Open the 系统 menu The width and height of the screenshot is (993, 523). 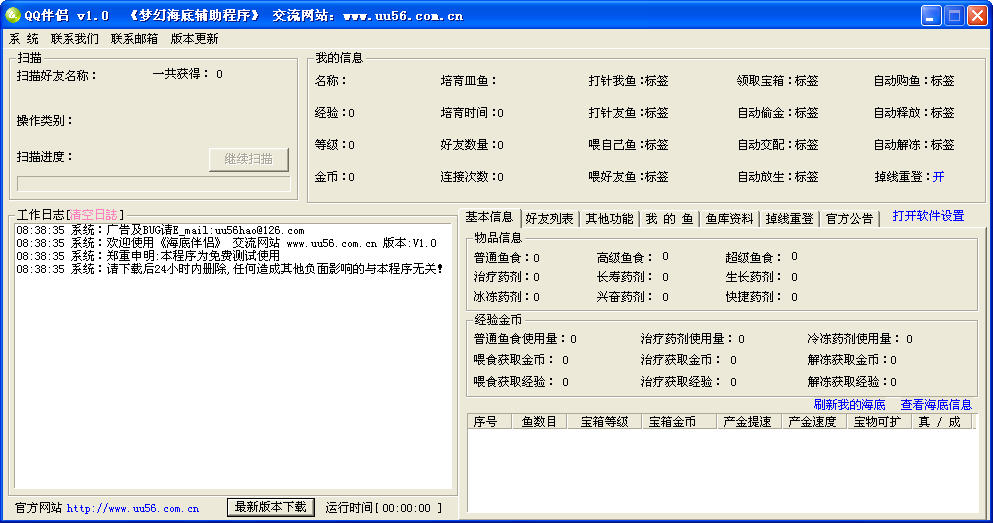tap(23, 39)
